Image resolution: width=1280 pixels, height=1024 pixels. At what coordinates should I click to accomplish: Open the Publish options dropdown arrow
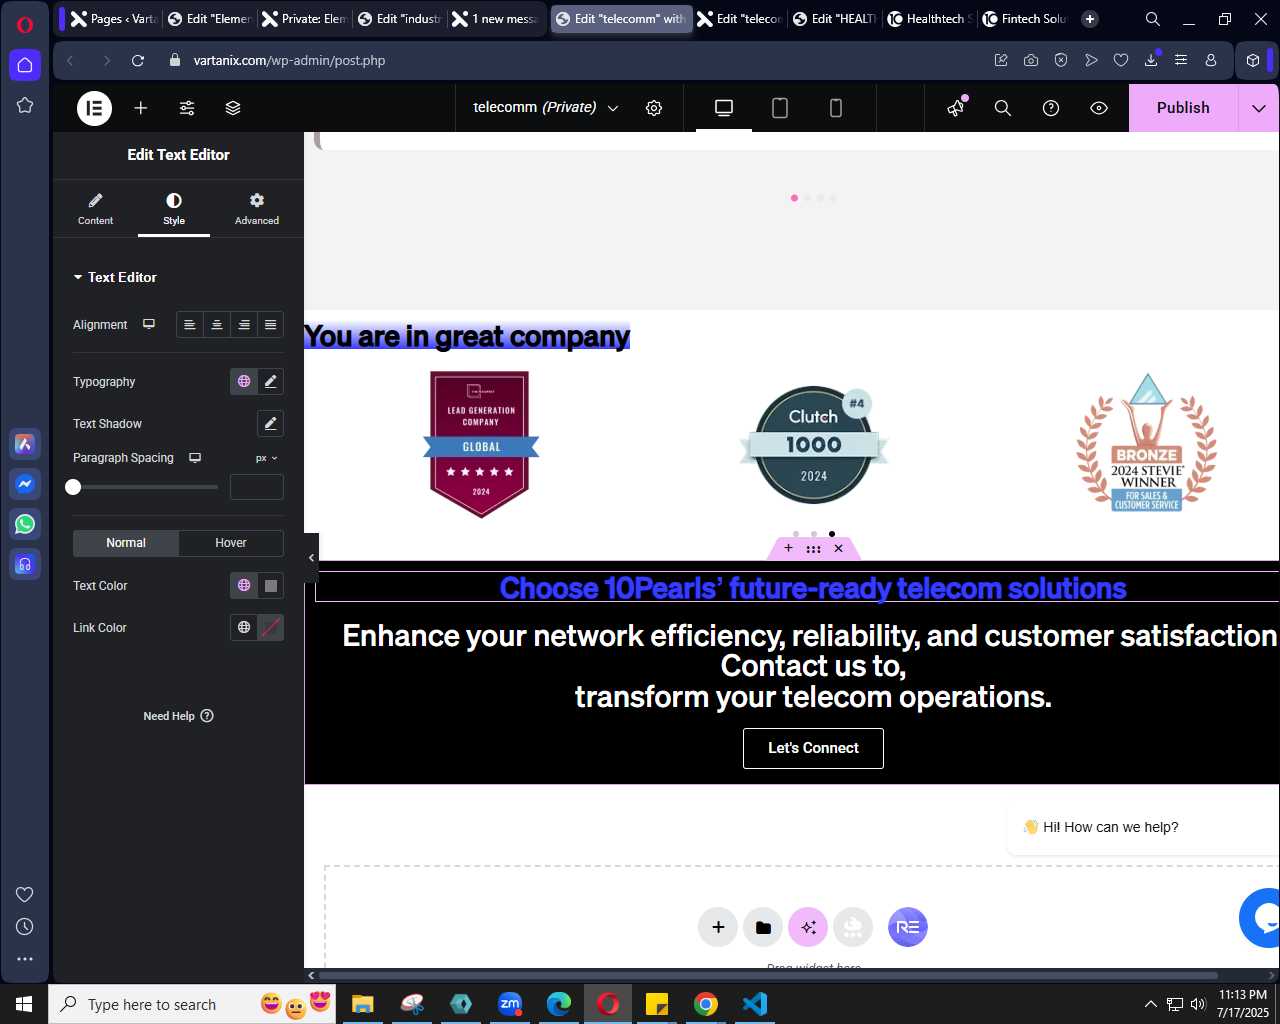click(x=1259, y=108)
